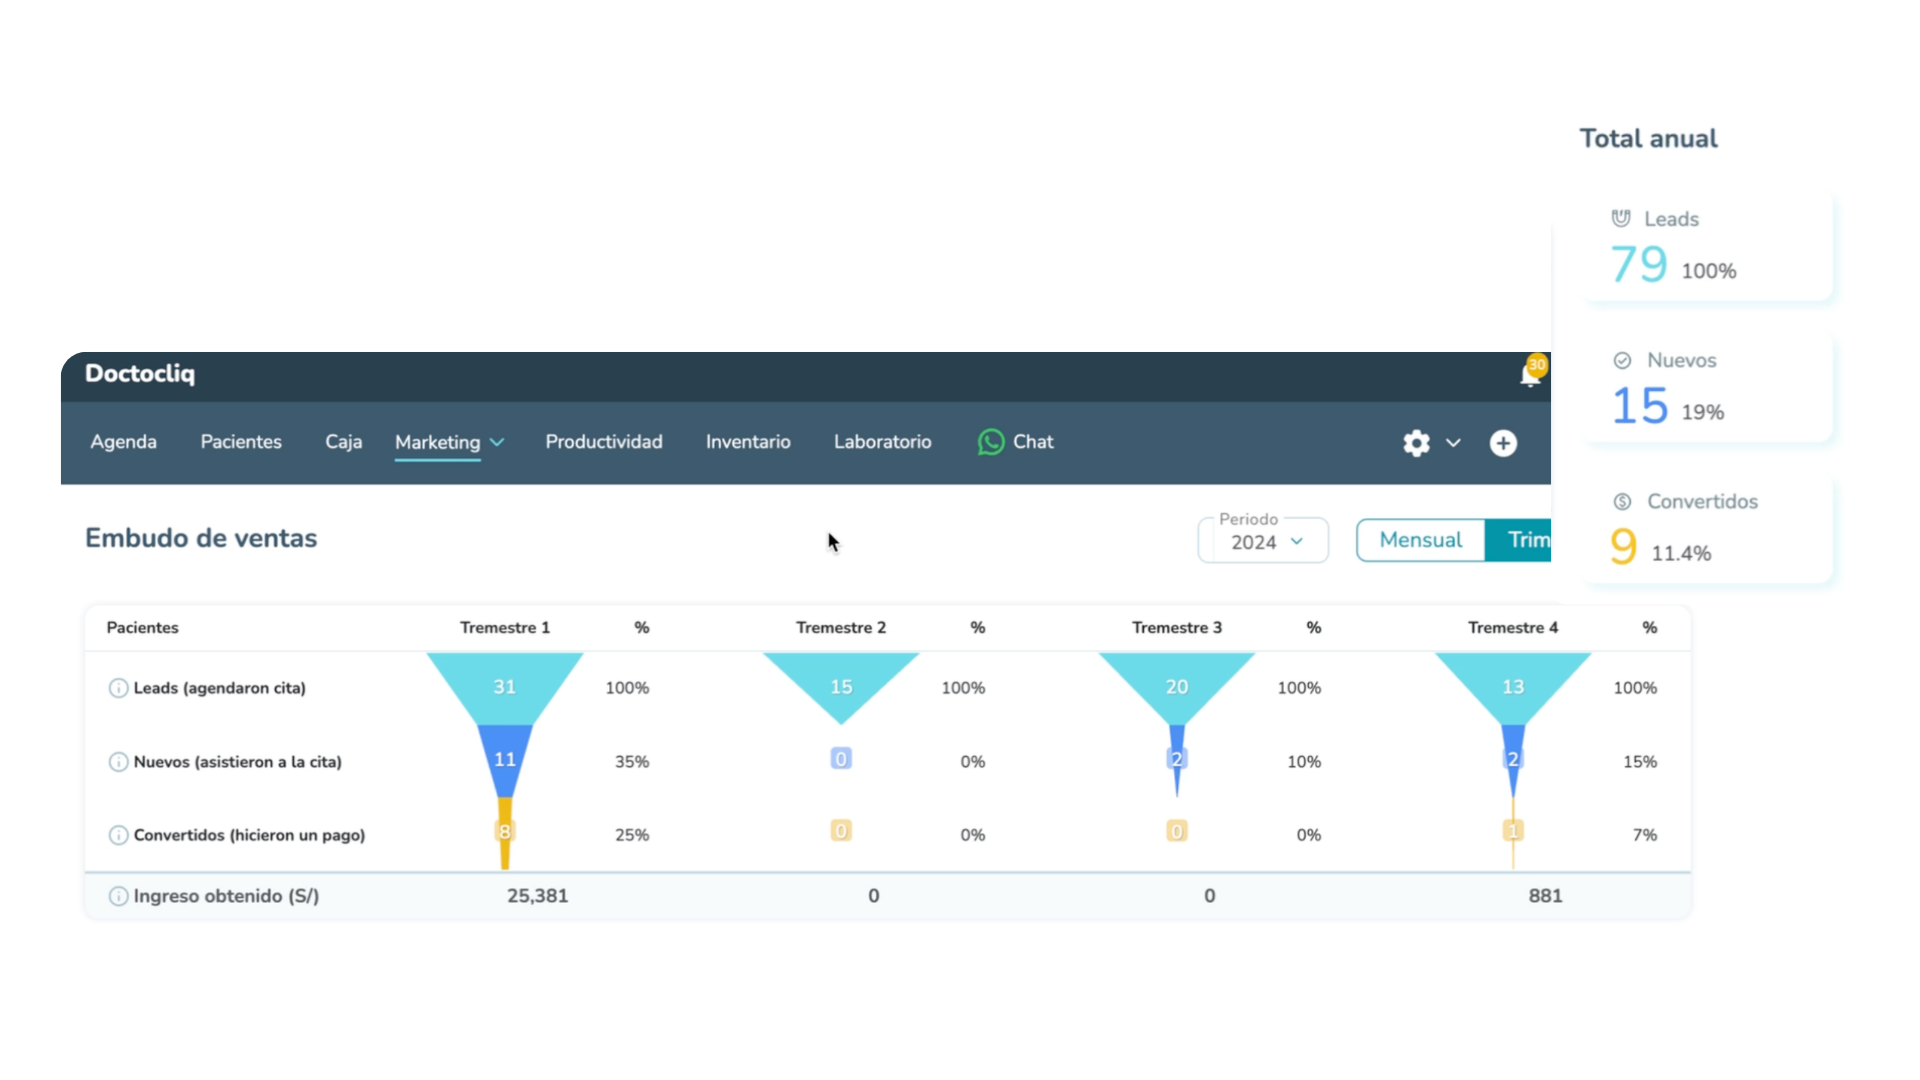Click the Doctocliq logo link

point(140,374)
